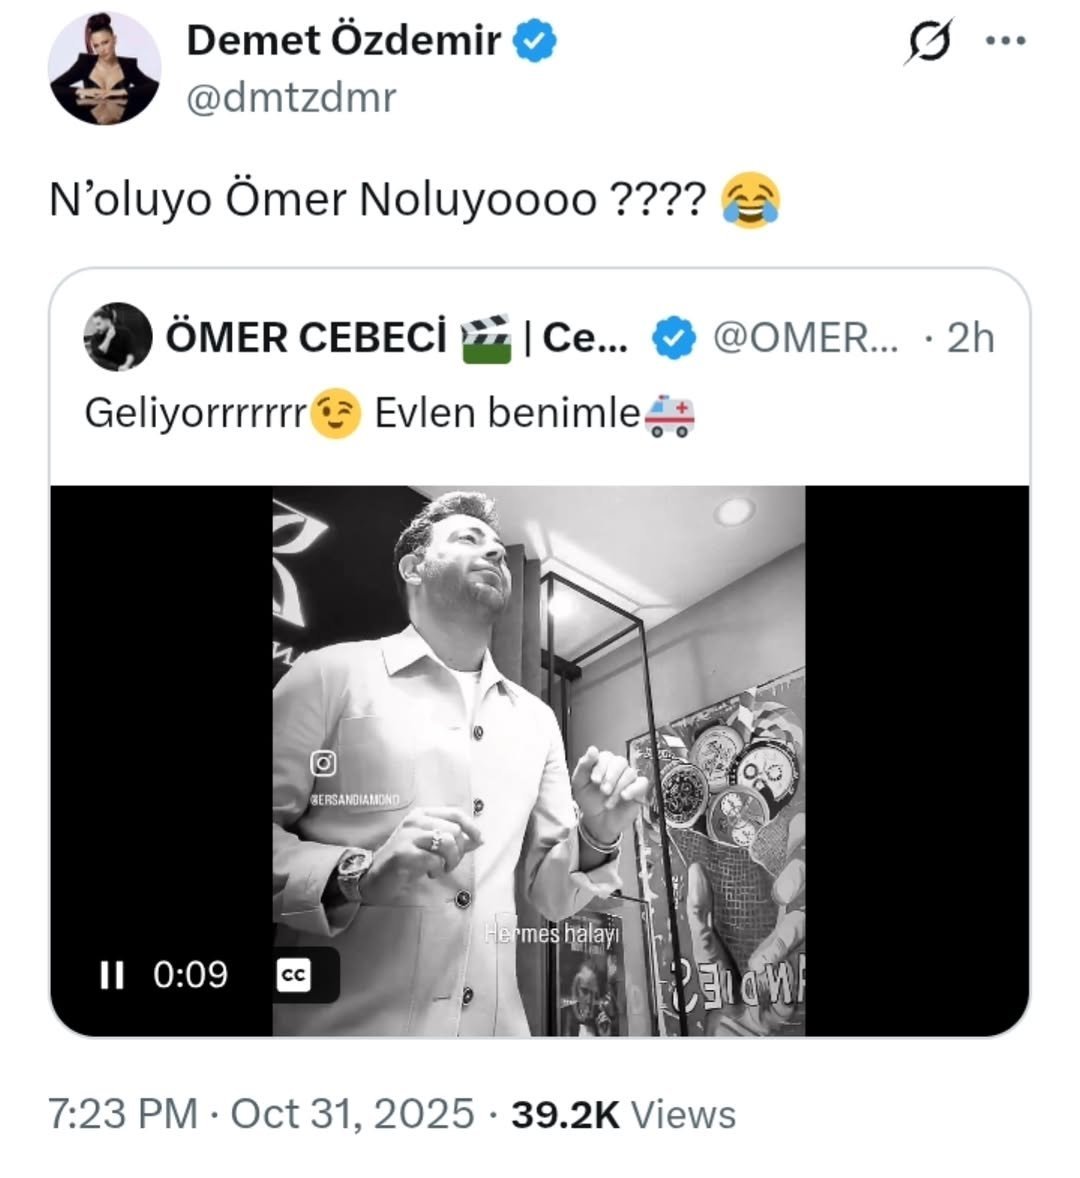Click the Instagram logo watermark in video

324,764
